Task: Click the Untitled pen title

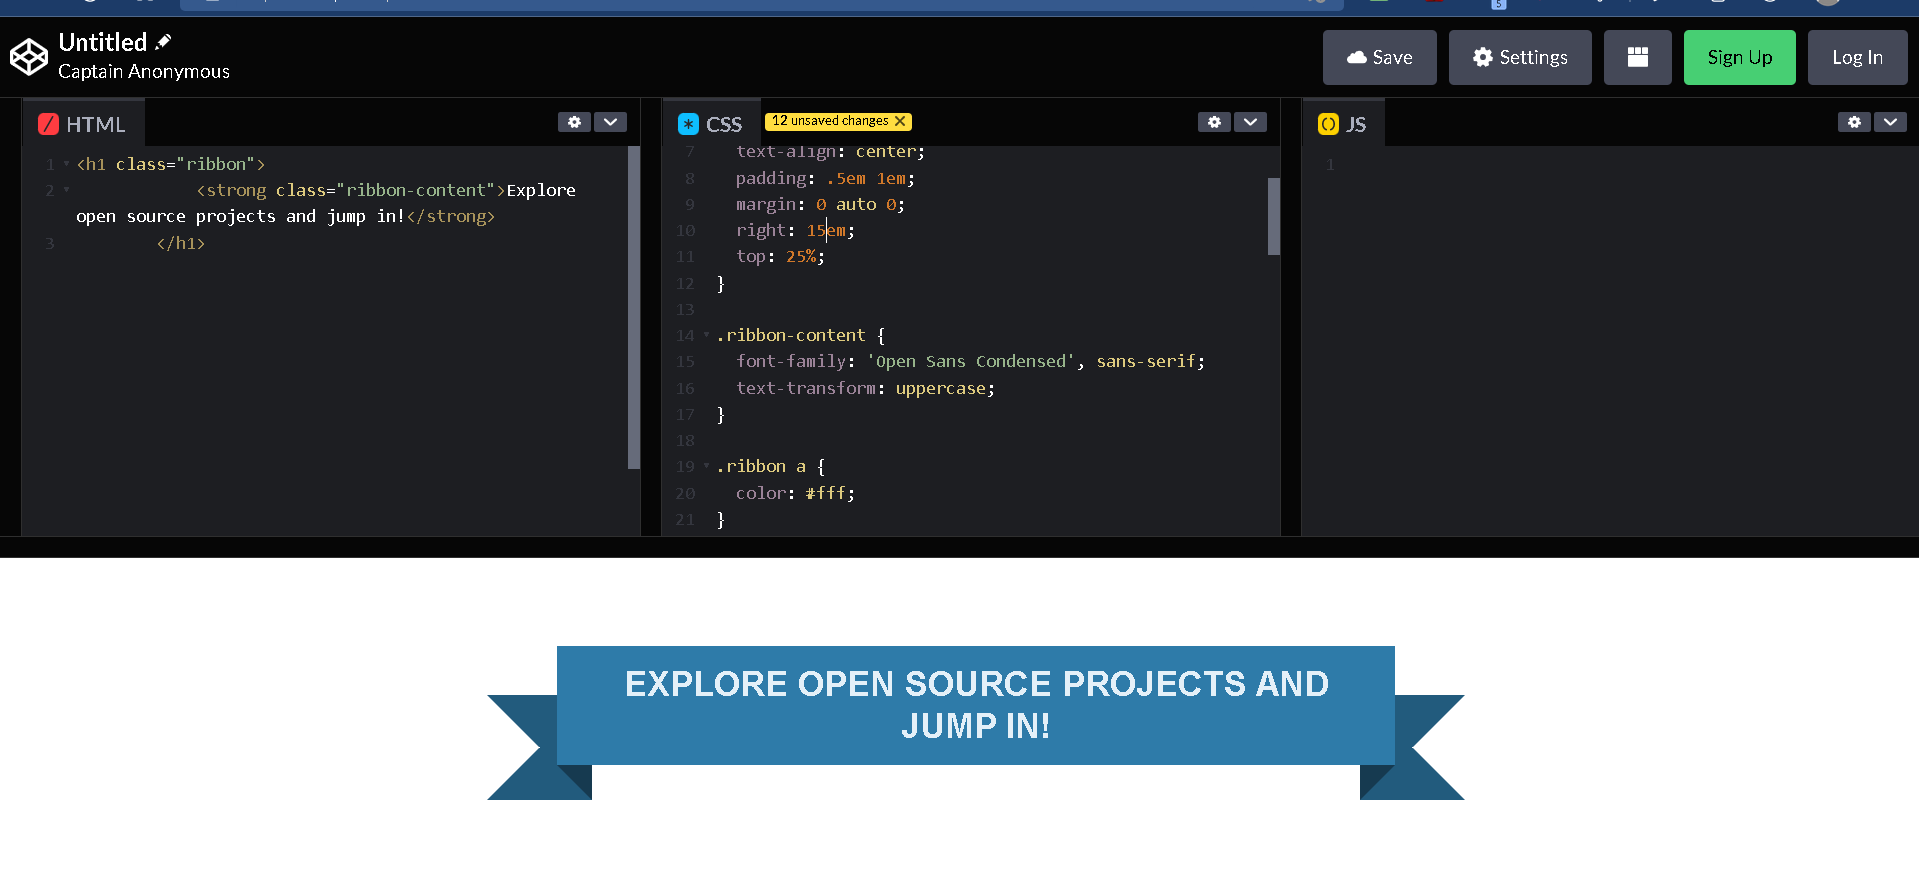Action: click(x=103, y=42)
